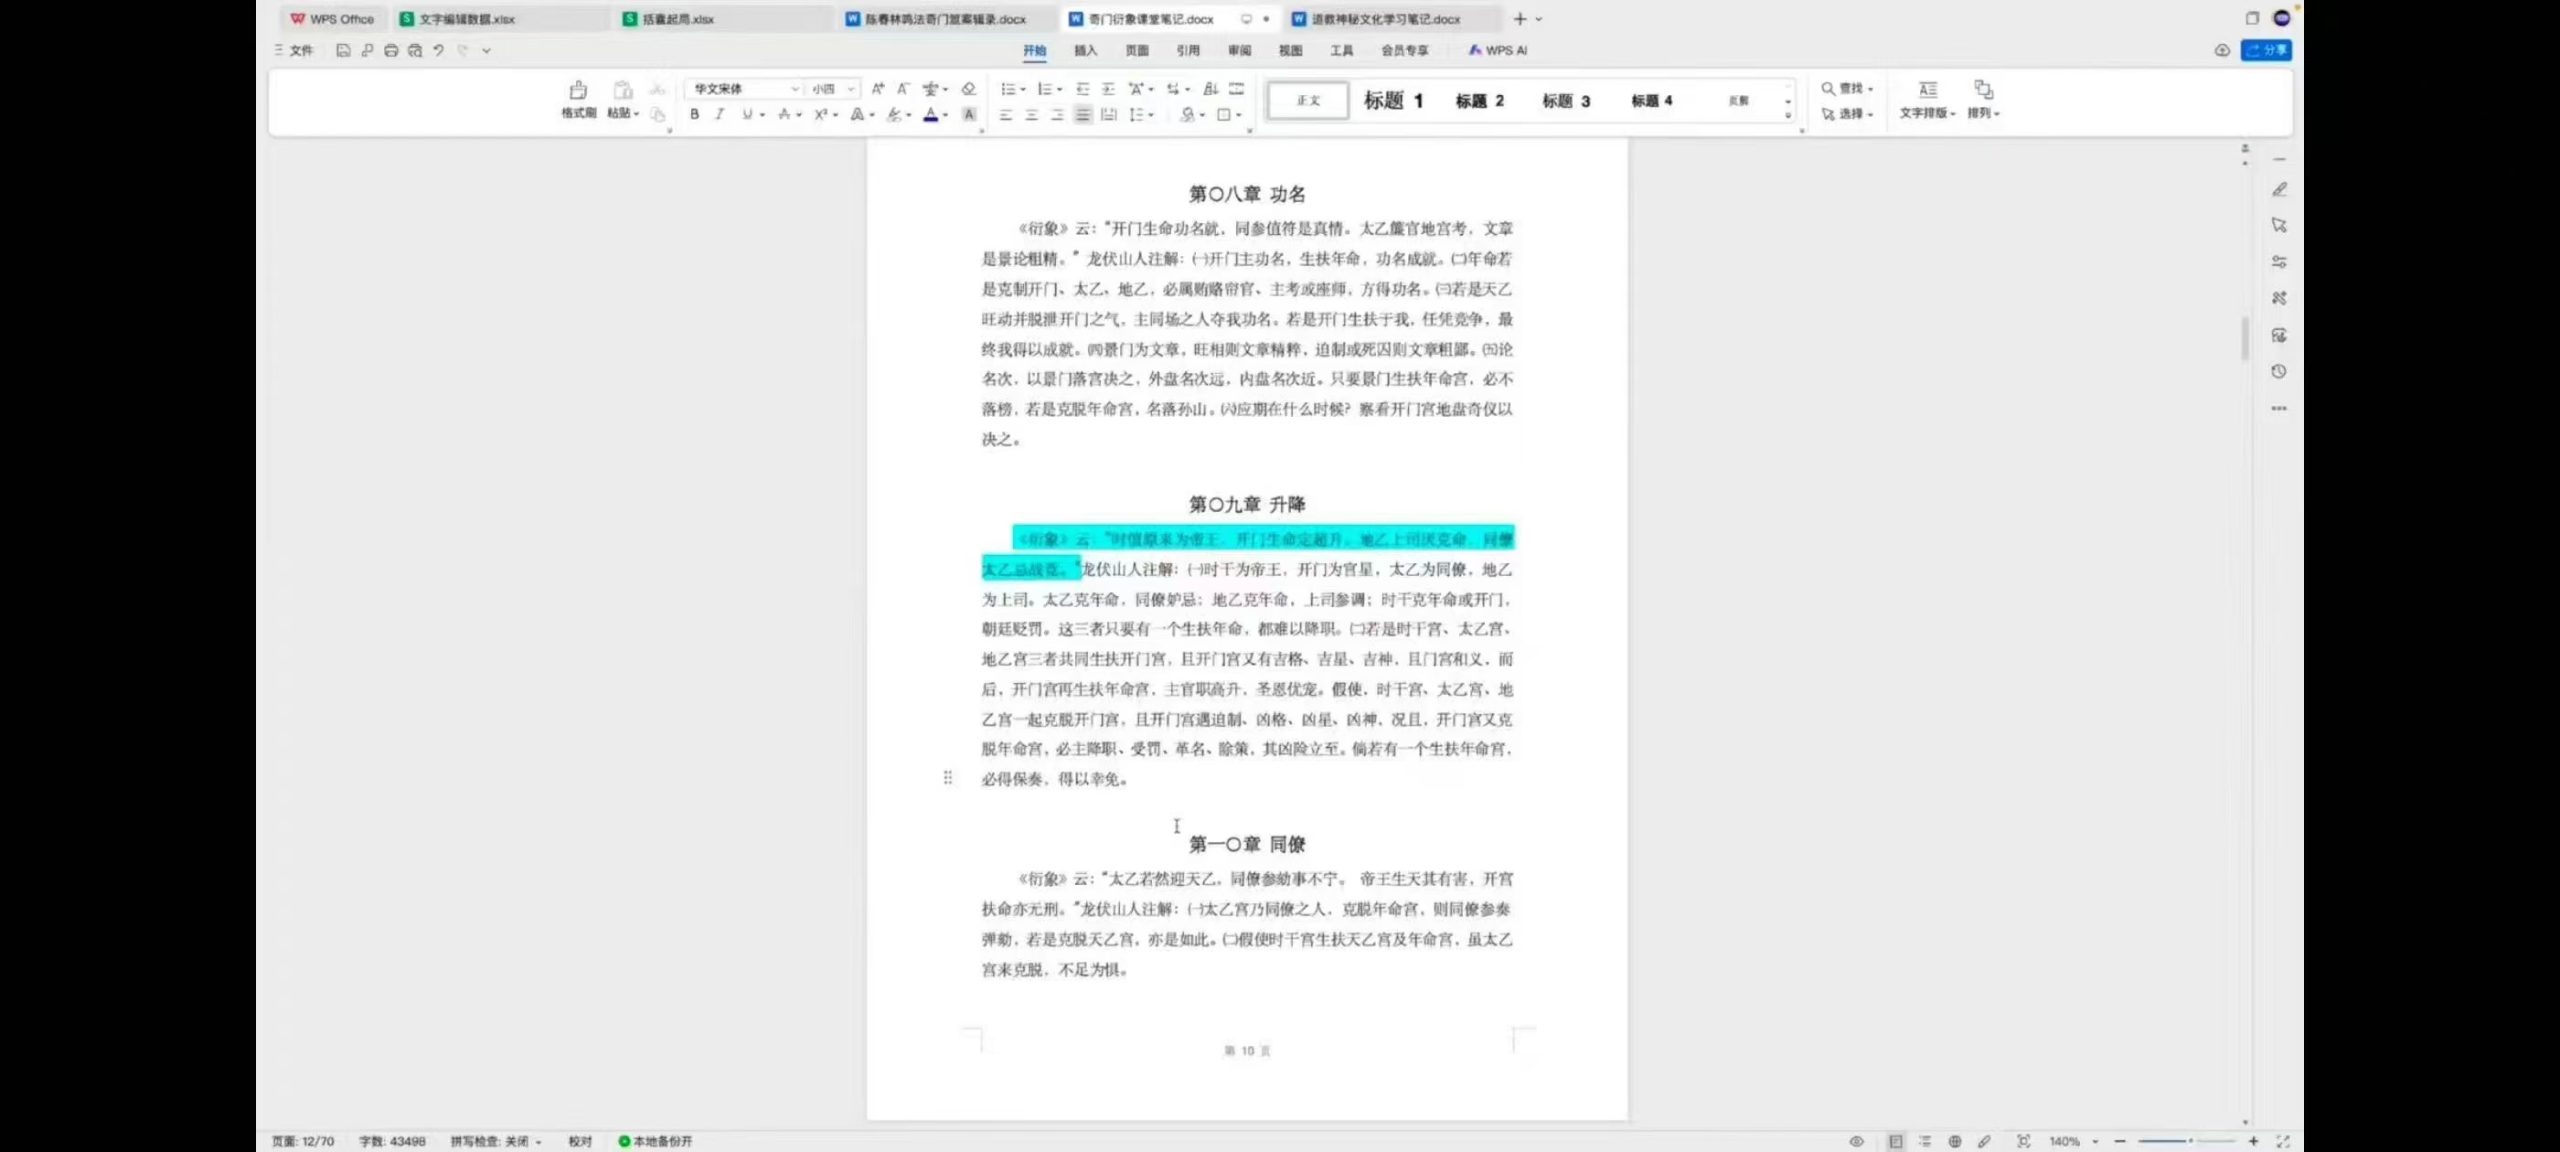Open the WPS AI tab
2560x1152 pixels.
click(1497, 50)
